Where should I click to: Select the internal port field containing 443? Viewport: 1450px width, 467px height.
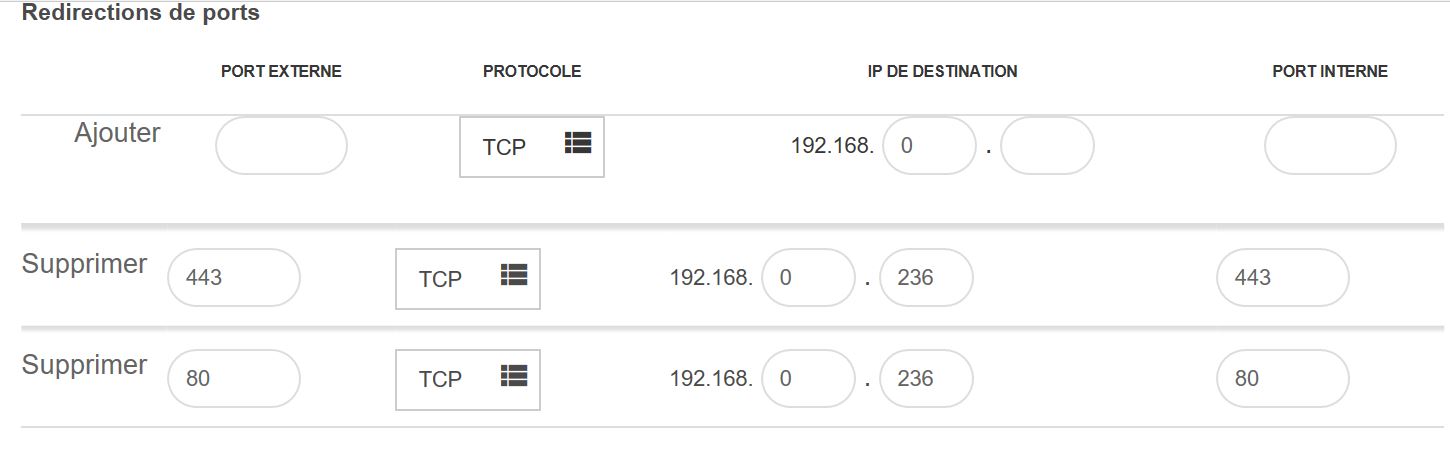pos(1283,277)
